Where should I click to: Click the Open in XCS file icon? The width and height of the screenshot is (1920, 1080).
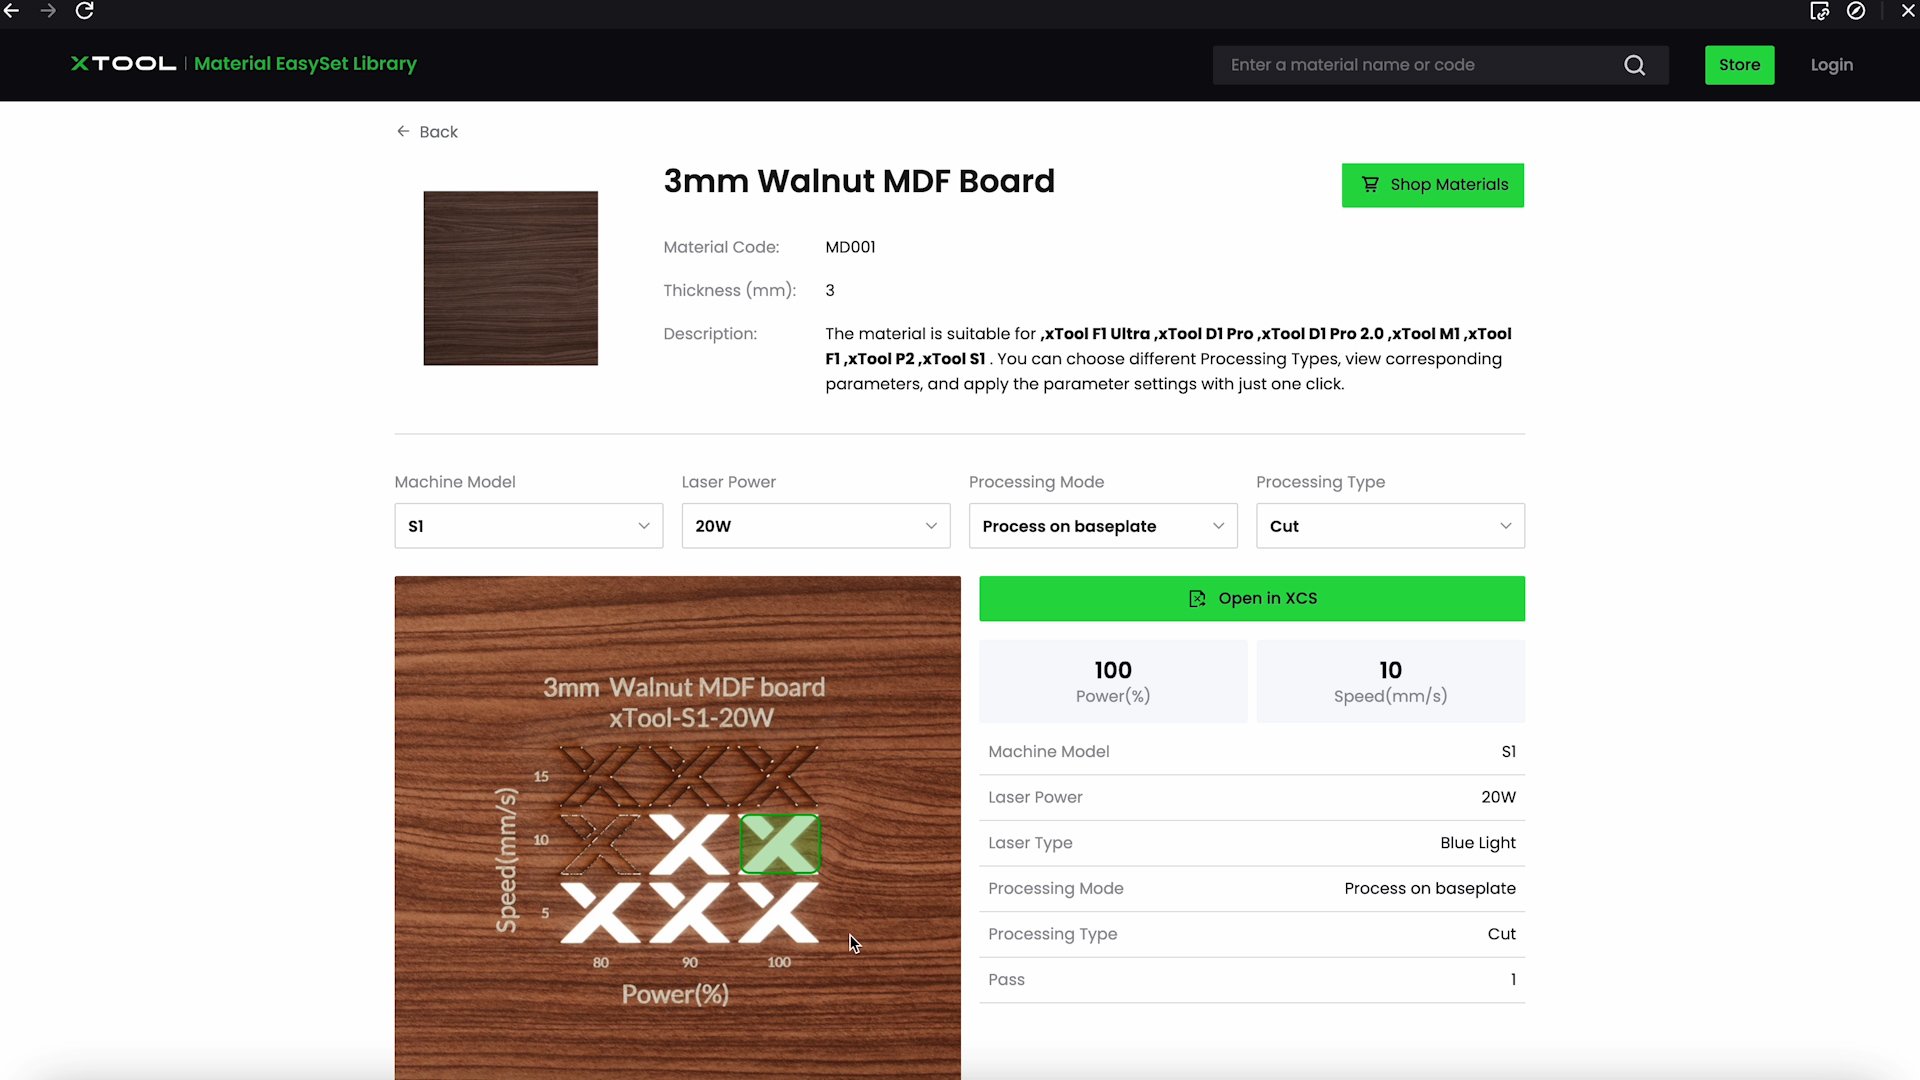(x=1196, y=599)
